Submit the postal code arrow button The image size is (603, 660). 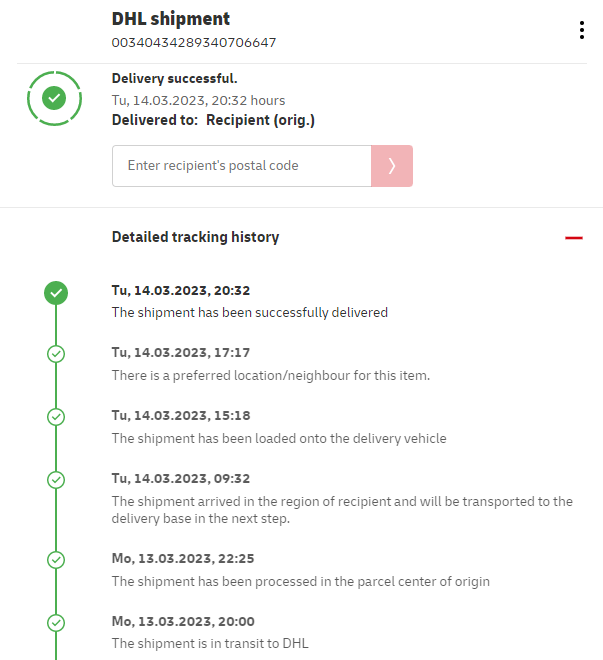click(x=392, y=166)
